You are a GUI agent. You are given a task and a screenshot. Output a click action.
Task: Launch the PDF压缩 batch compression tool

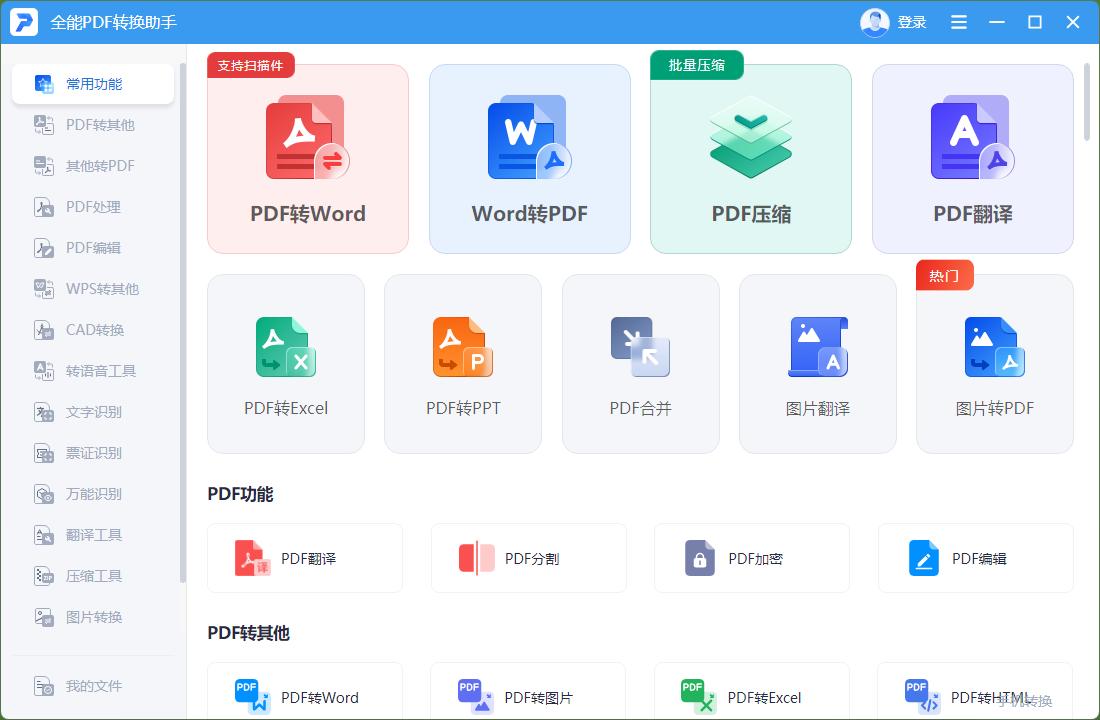pos(751,160)
